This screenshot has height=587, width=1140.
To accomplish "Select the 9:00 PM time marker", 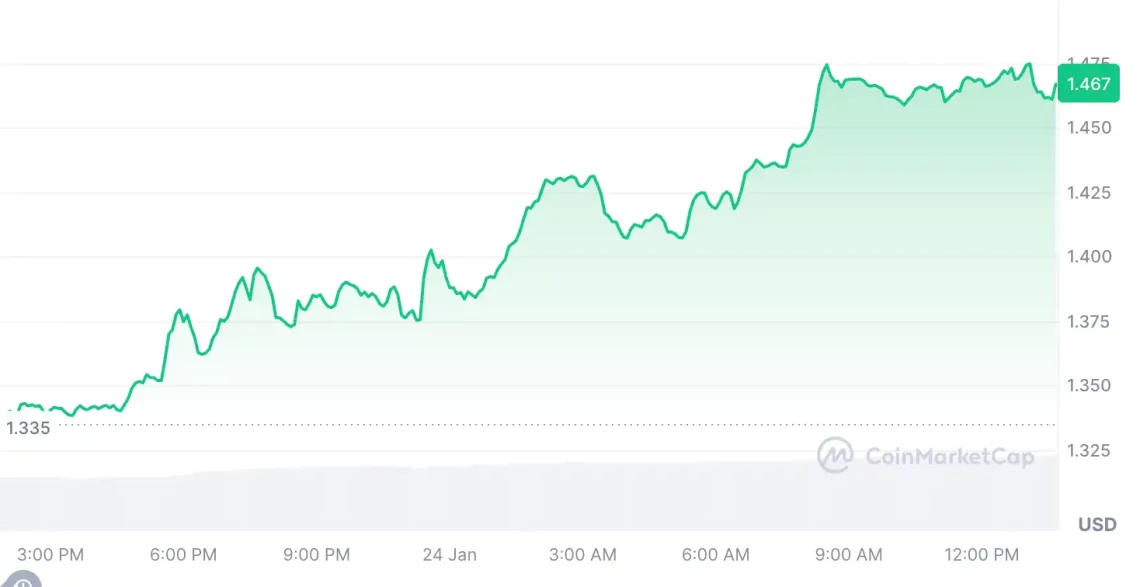I will pyautogui.click(x=317, y=554).
